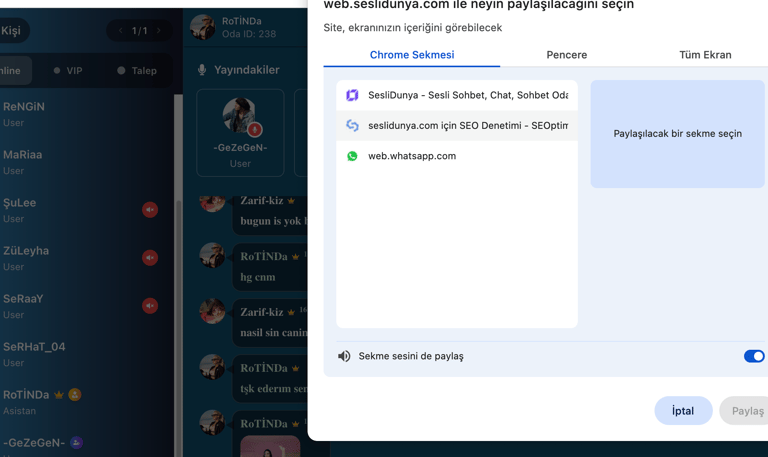Switch to the Pencere tab
This screenshot has width=768, height=457.
point(567,55)
